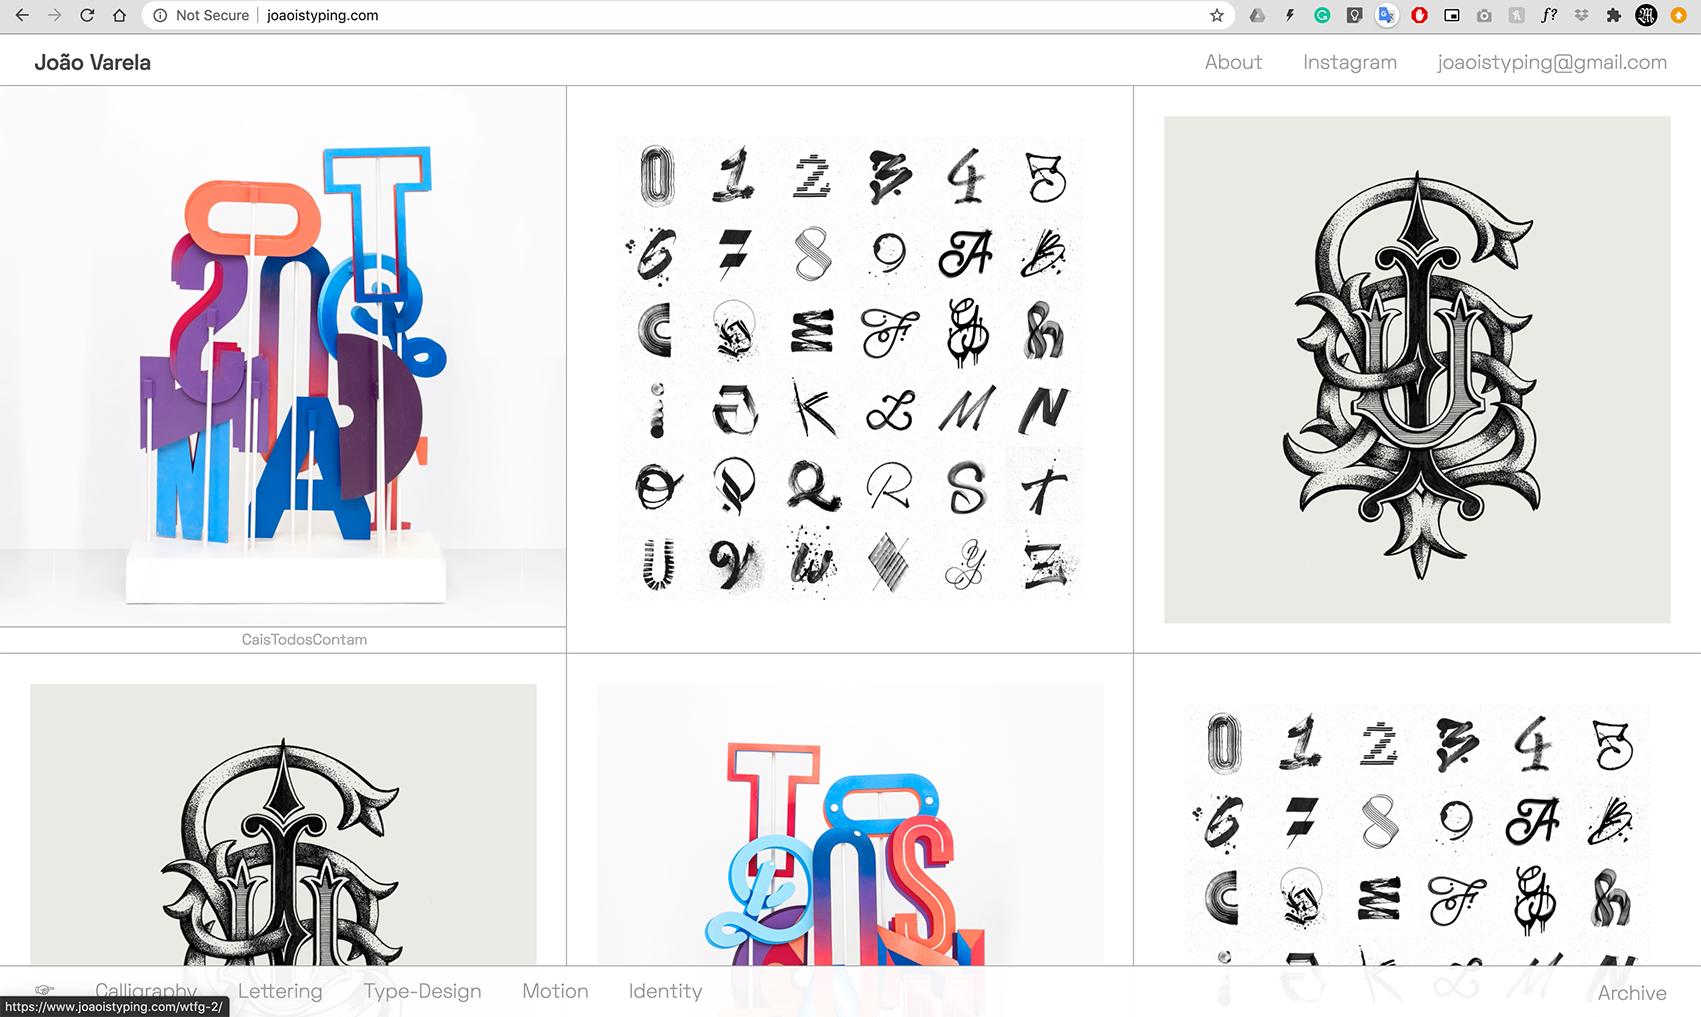Open the red stop-hand ad blocker extension
Viewport: 1701px width, 1017px height.
click(1419, 15)
